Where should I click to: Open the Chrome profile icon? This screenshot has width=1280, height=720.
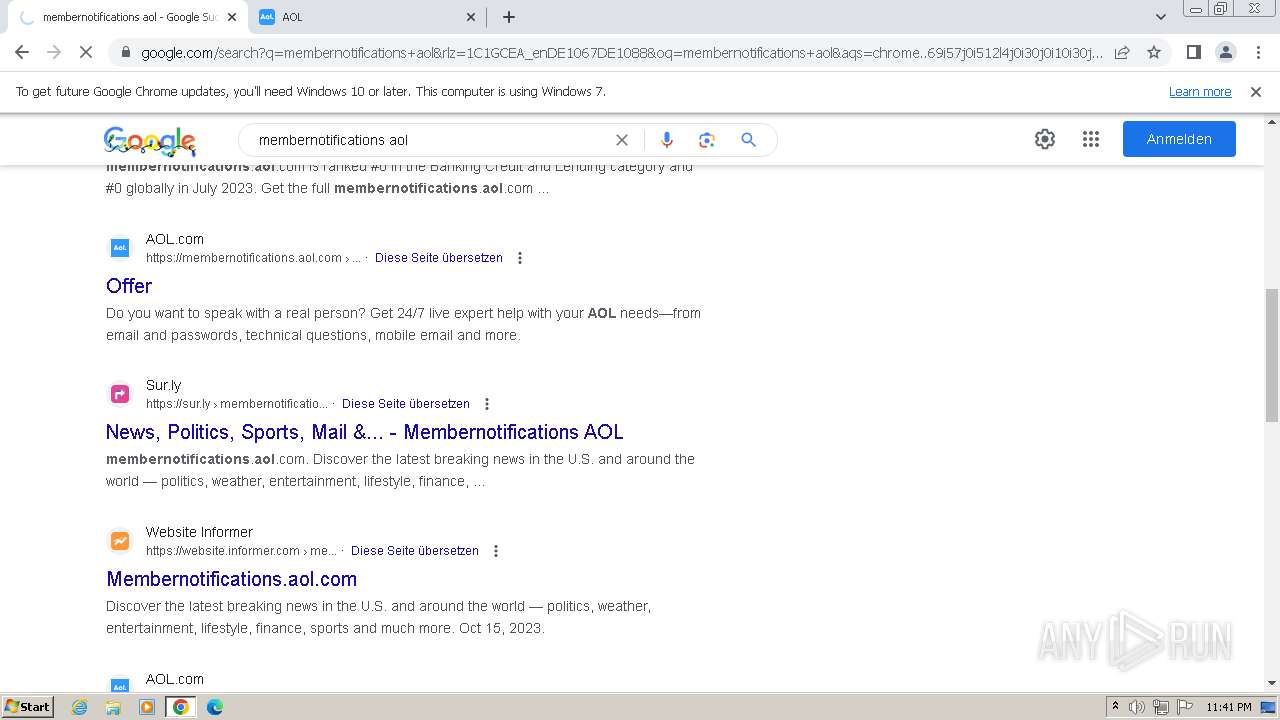(x=1226, y=52)
